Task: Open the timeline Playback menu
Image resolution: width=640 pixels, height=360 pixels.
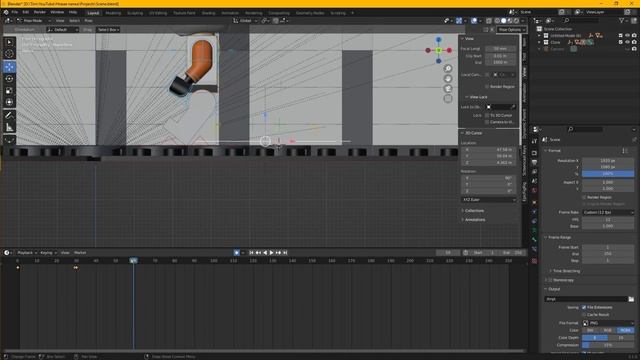Action: [27, 253]
